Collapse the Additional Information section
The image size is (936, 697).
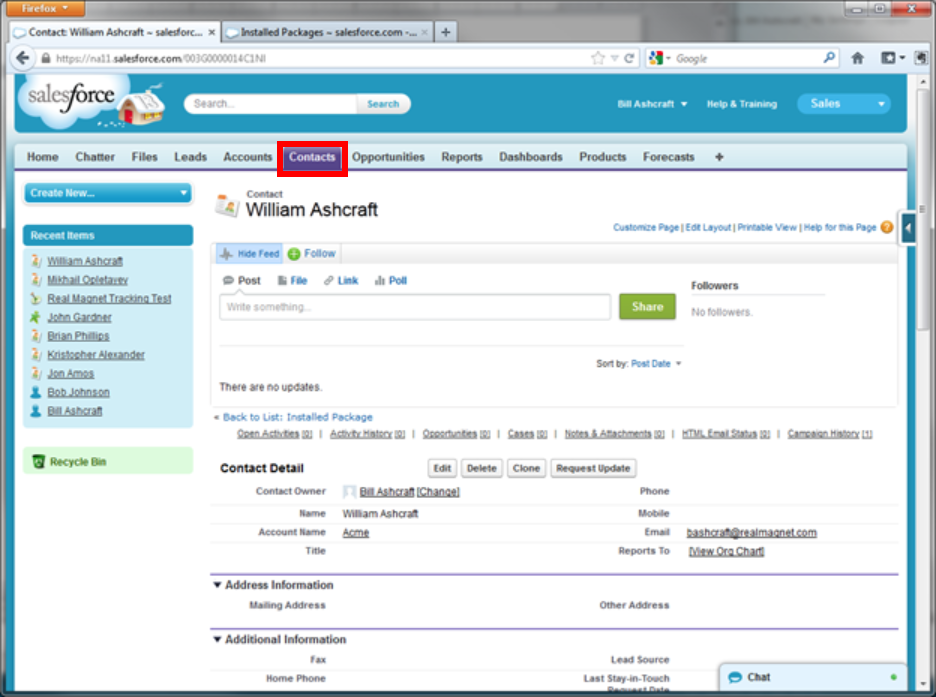pyautogui.click(x=217, y=639)
